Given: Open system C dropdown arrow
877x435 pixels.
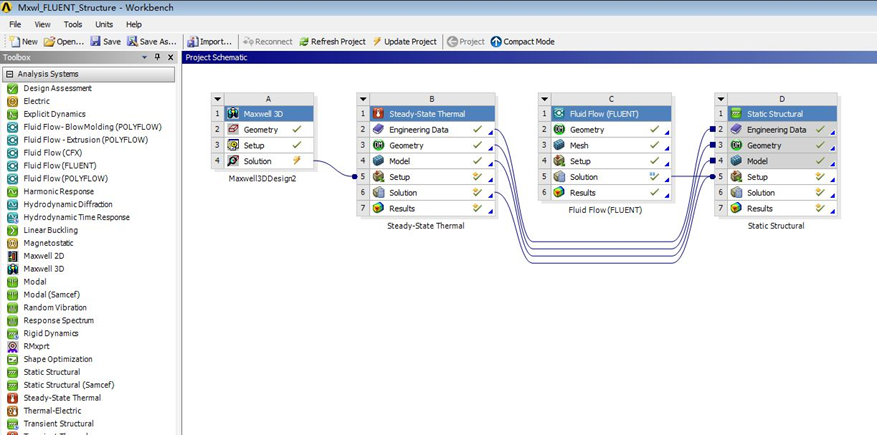Looking at the screenshot, I should (x=544, y=99).
